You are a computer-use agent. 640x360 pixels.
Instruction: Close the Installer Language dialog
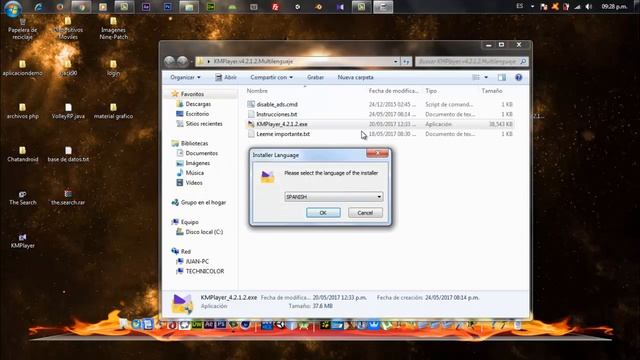coord(377,153)
